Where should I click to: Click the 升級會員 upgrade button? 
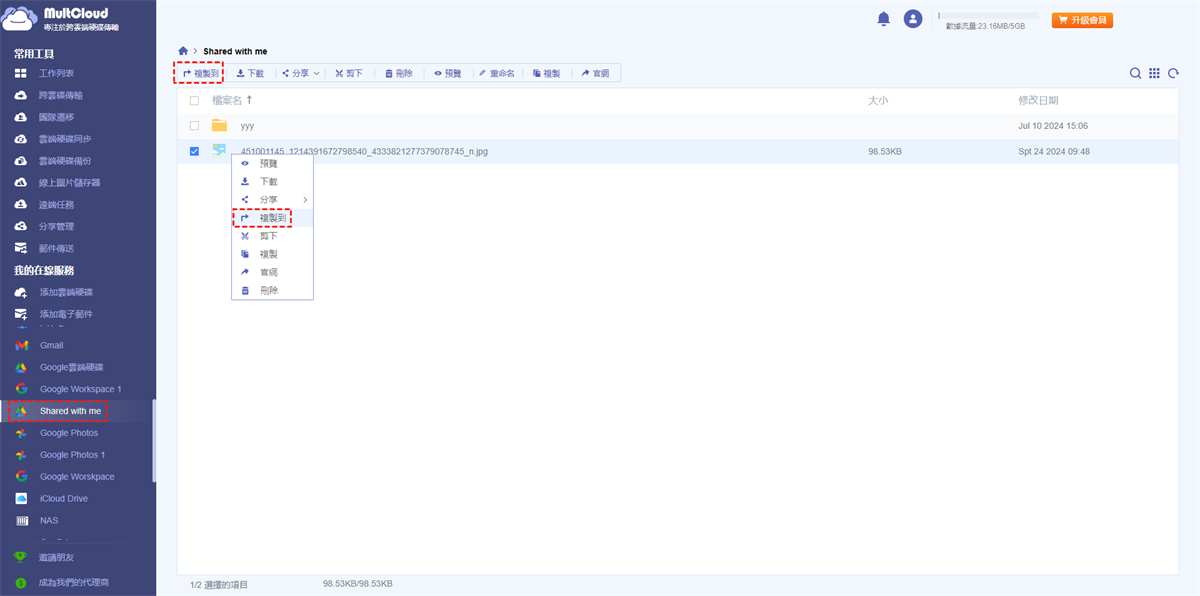coord(1082,20)
